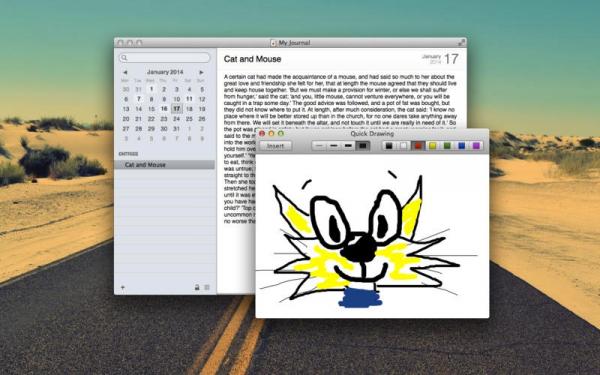
Task: Enter fullscreen via My Journal title bar arrows
Action: pyautogui.click(x=461, y=42)
